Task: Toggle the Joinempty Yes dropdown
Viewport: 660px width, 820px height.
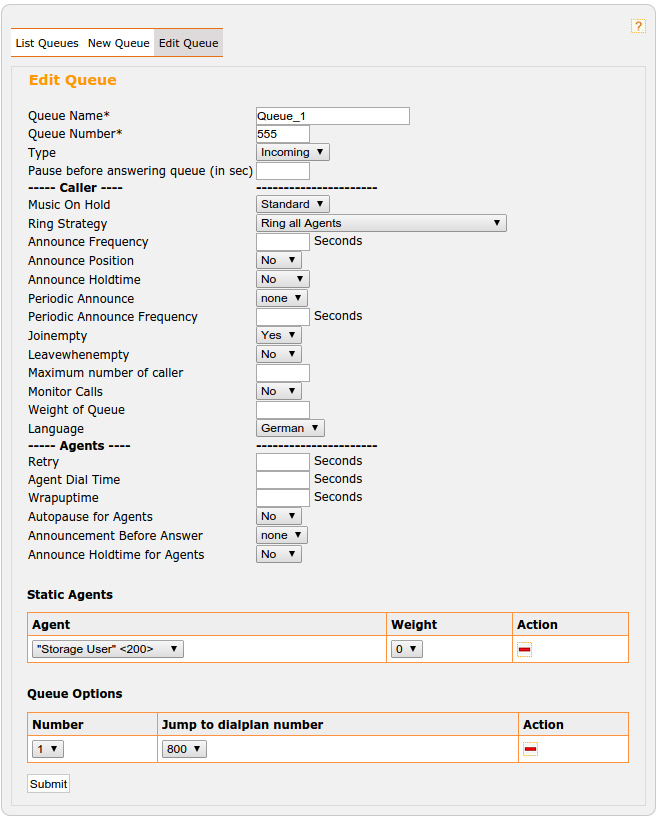Action: [x=278, y=335]
